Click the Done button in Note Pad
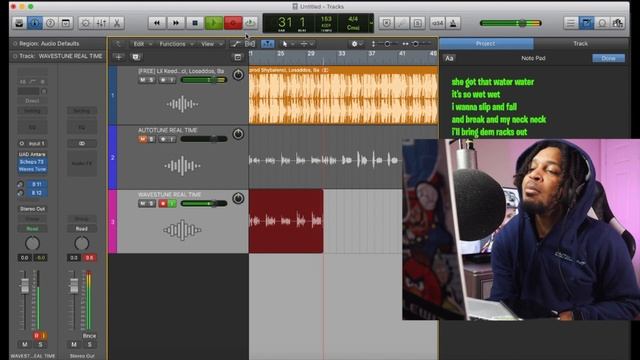Image resolution: width=640 pixels, height=360 pixels. tap(608, 58)
